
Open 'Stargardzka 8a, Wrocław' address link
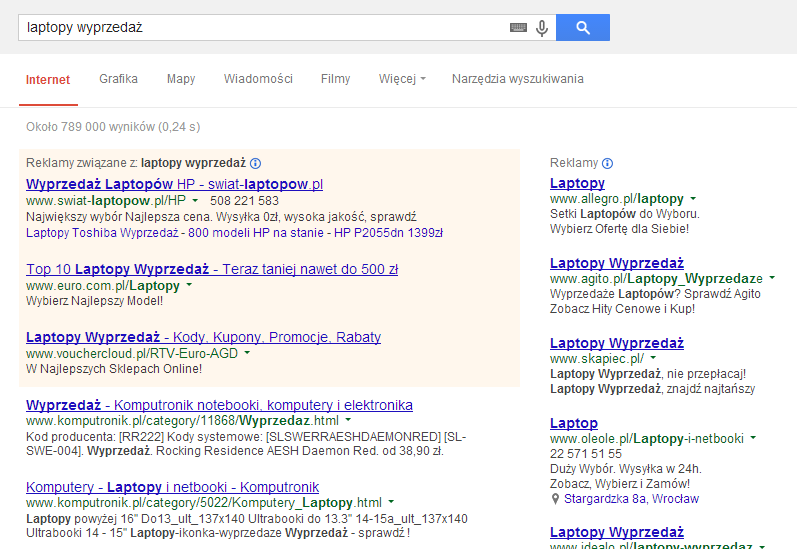(x=631, y=499)
